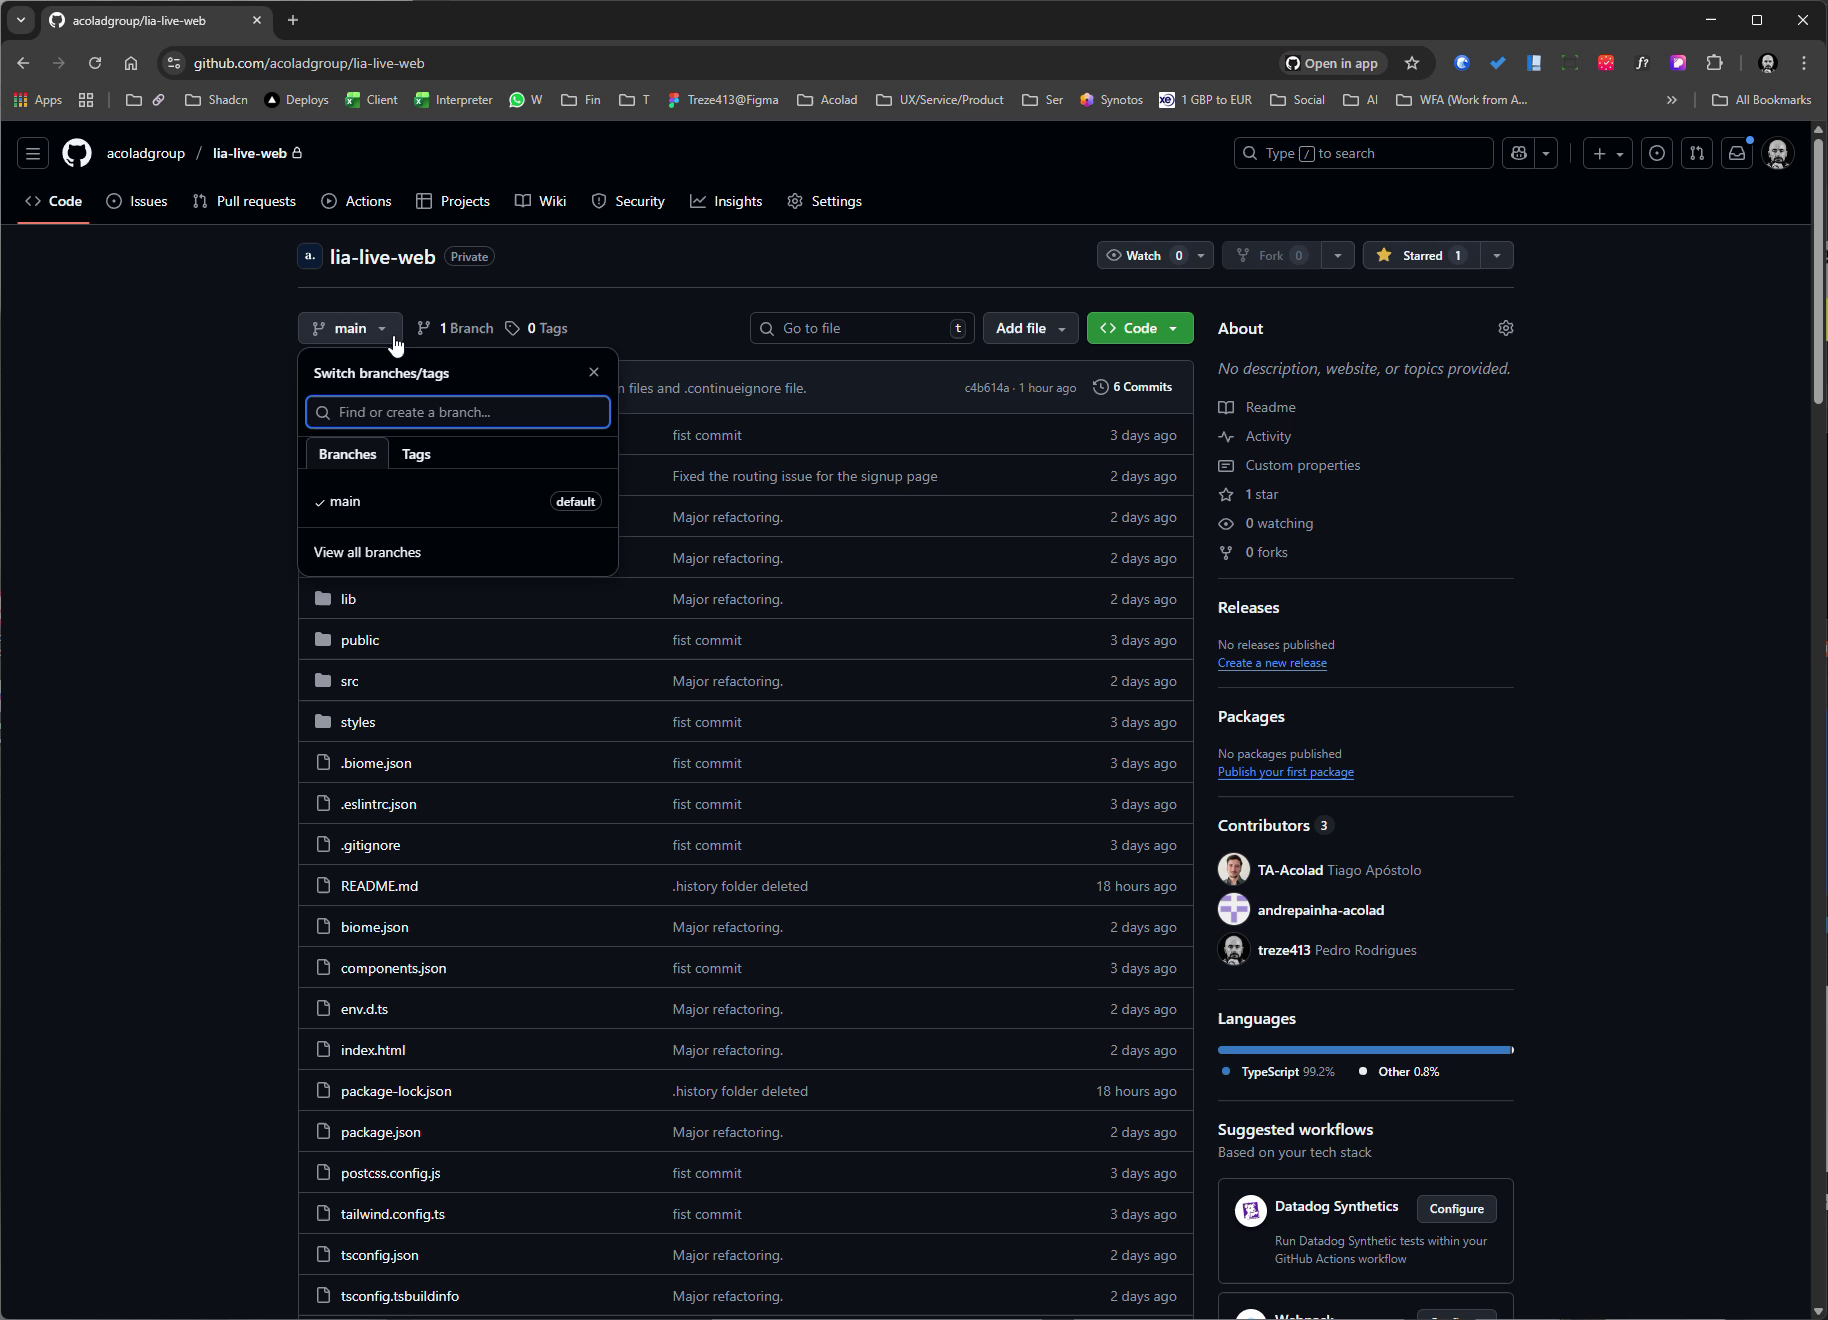Open the GitHub home via logo icon
1828x1320 pixels.
76,153
